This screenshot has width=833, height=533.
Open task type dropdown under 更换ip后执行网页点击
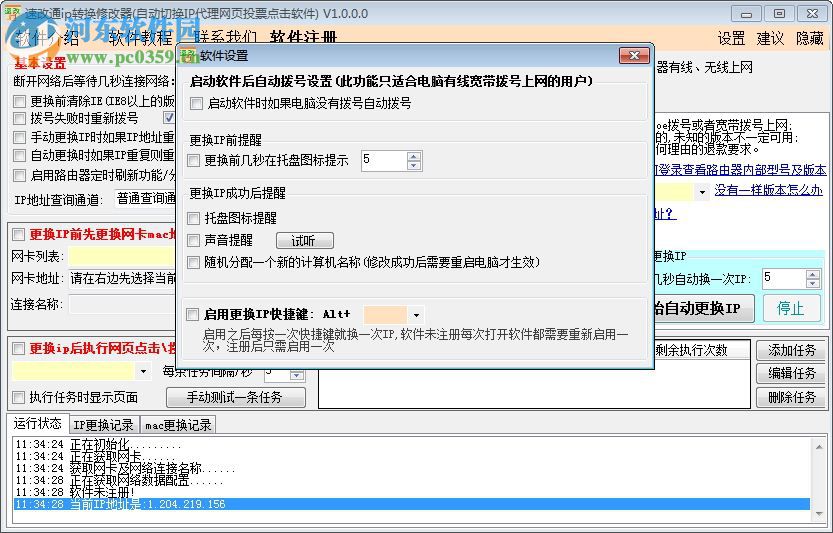[x=143, y=371]
